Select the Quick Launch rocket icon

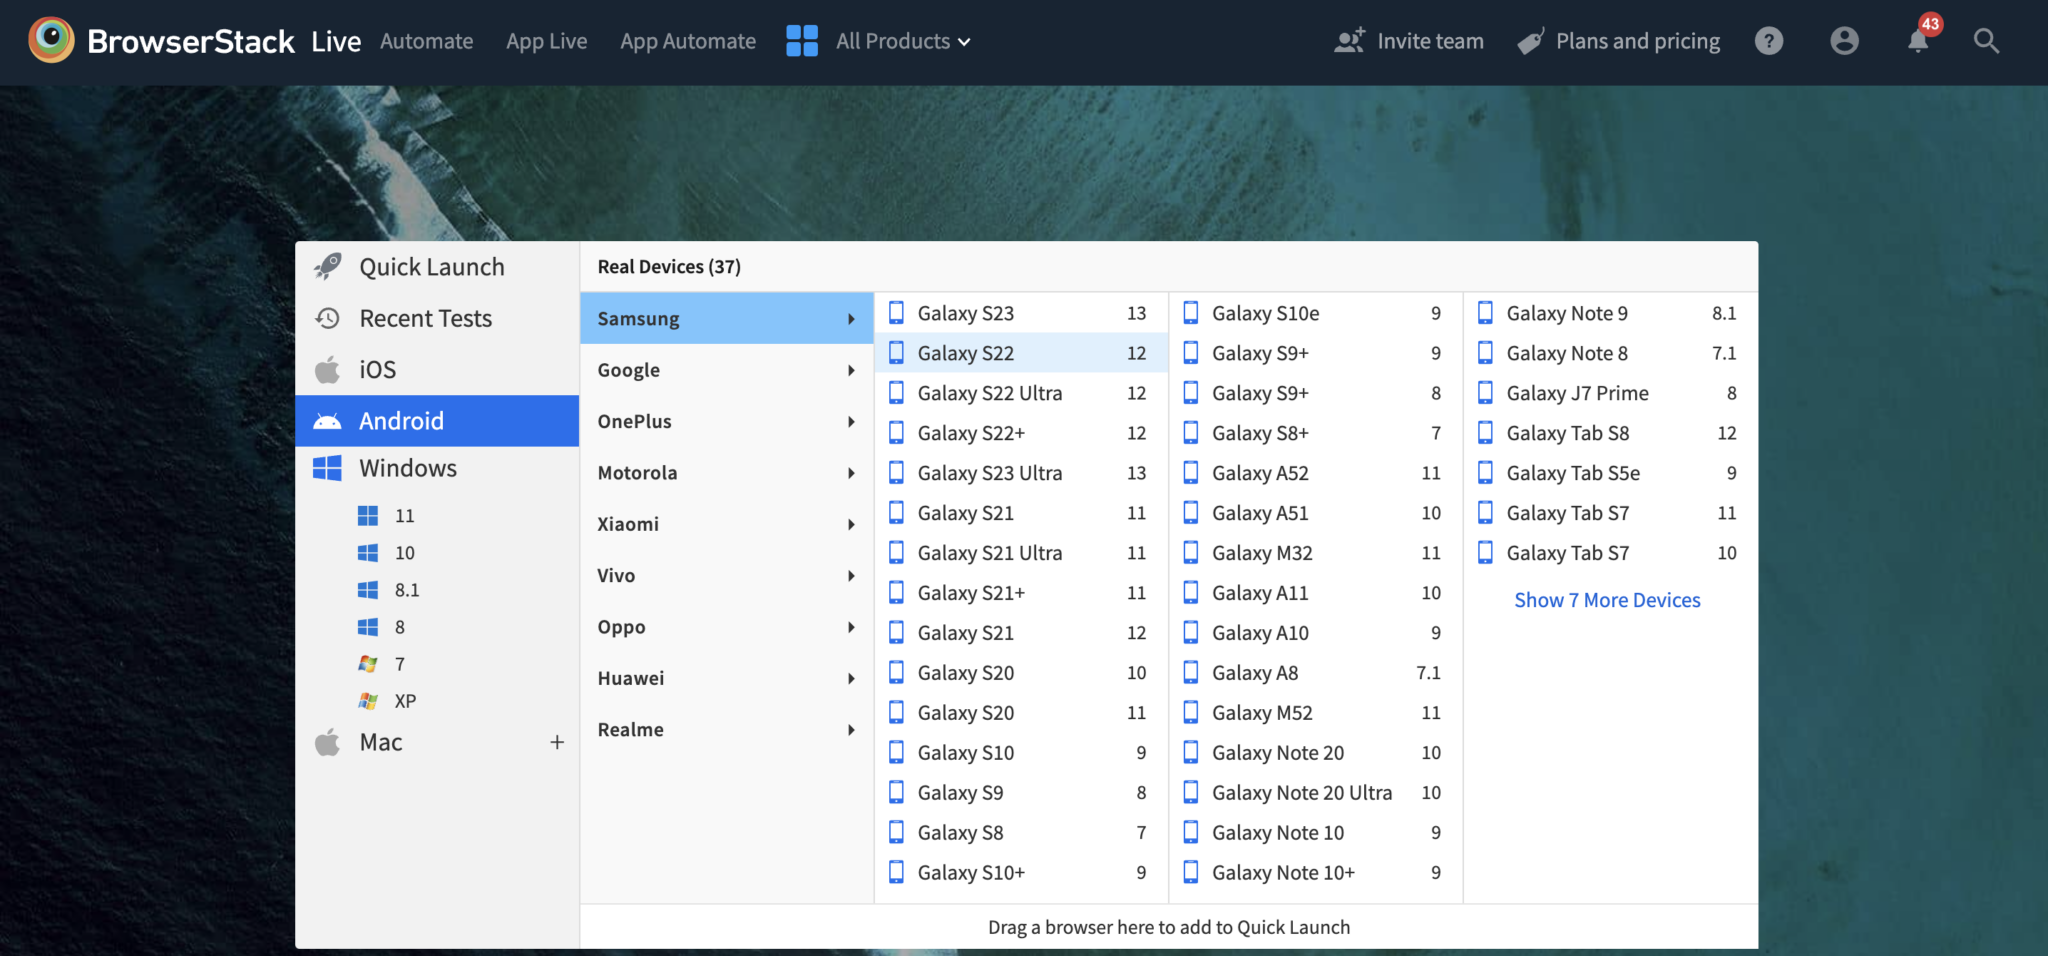coord(328,266)
